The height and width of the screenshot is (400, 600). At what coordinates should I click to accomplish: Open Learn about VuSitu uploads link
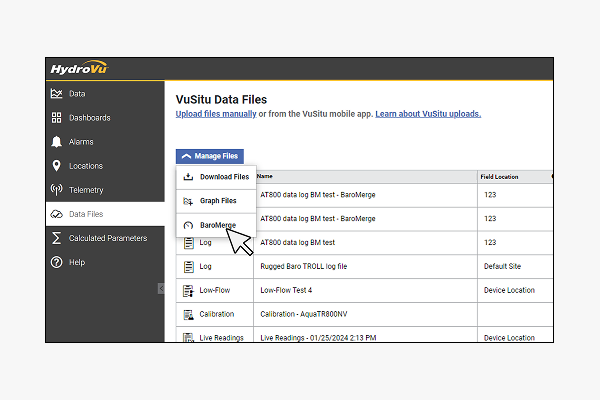(428, 114)
